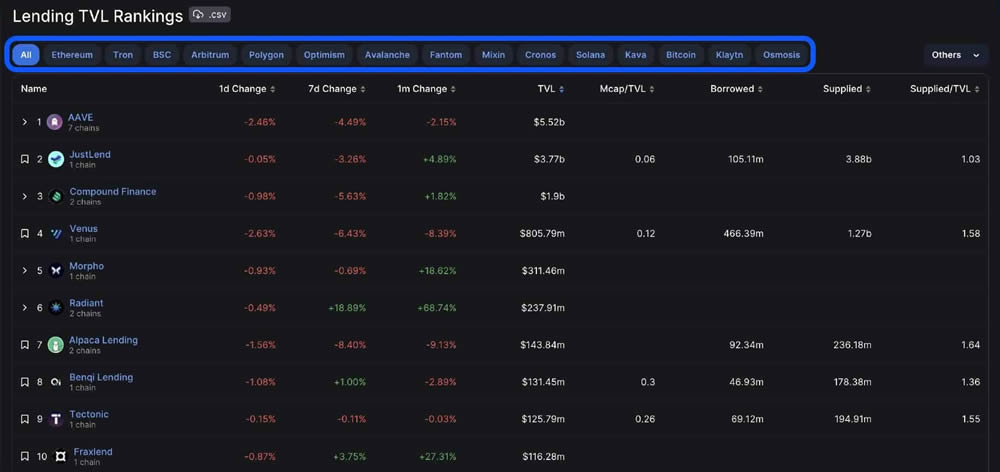Open the Compound Finance protocol link
Image resolution: width=1000 pixels, height=472 pixels.
pyautogui.click(x=112, y=191)
